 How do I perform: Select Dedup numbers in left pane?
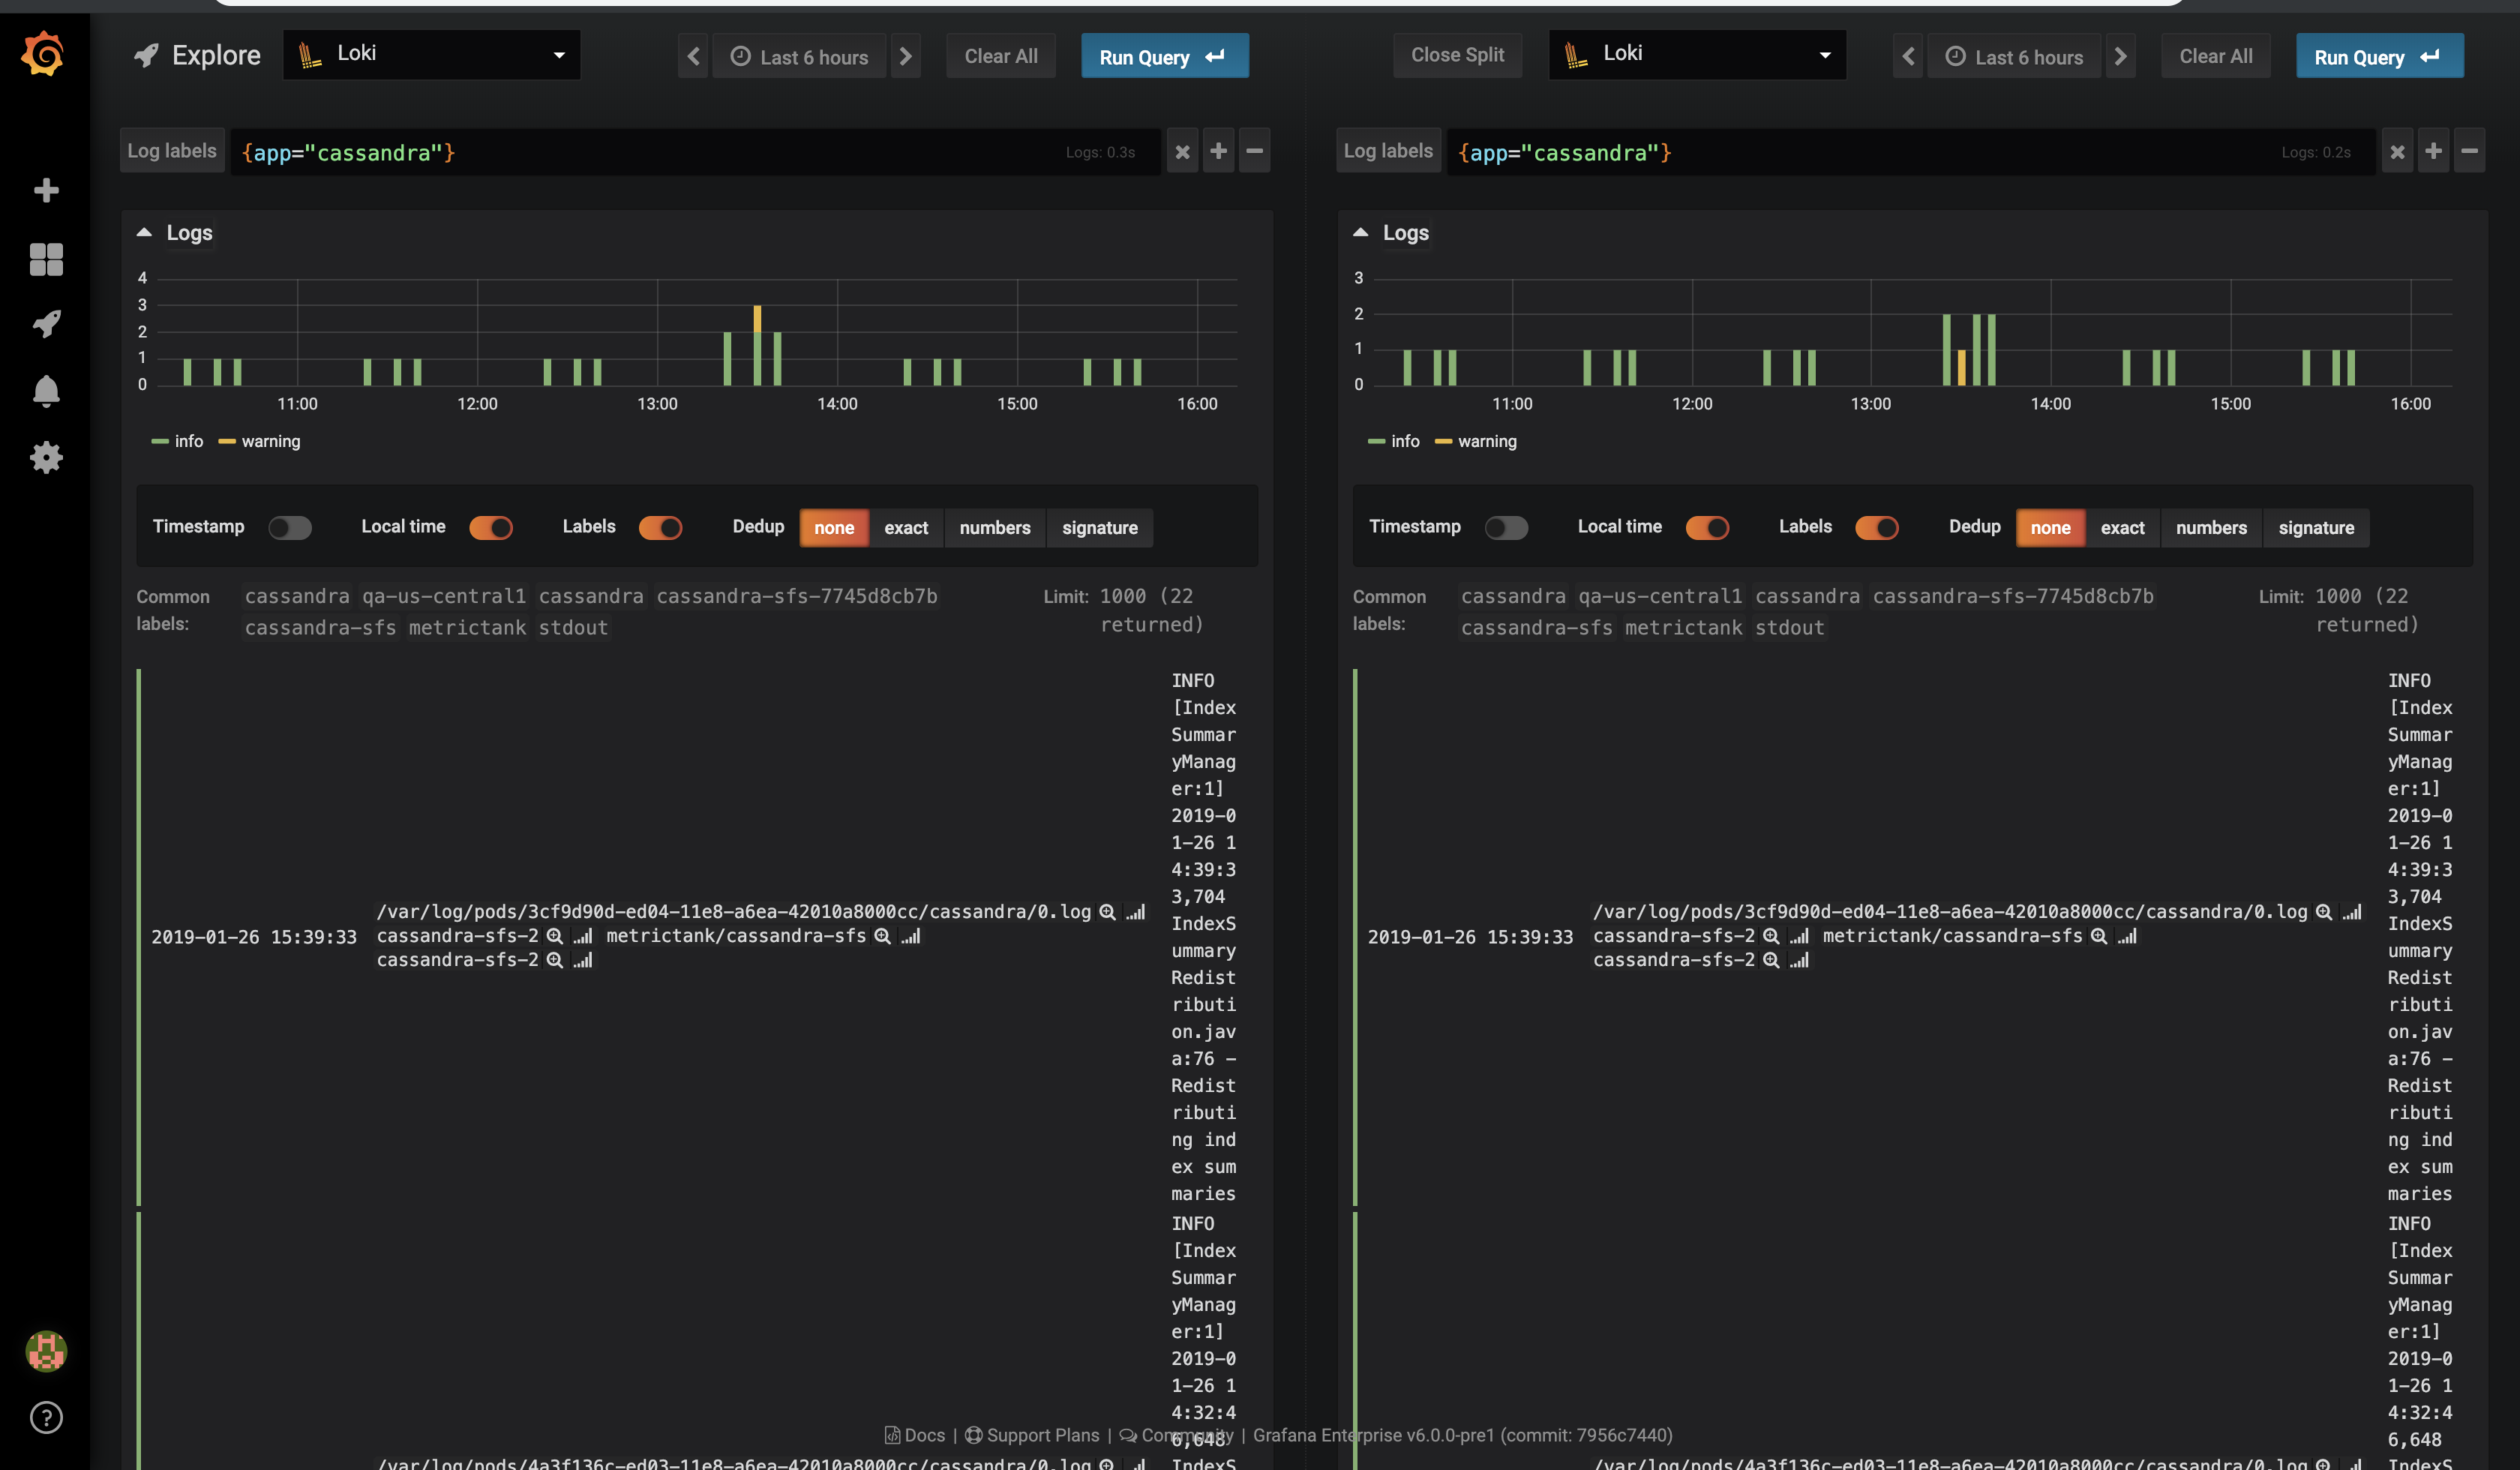pyautogui.click(x=995, y=527)
